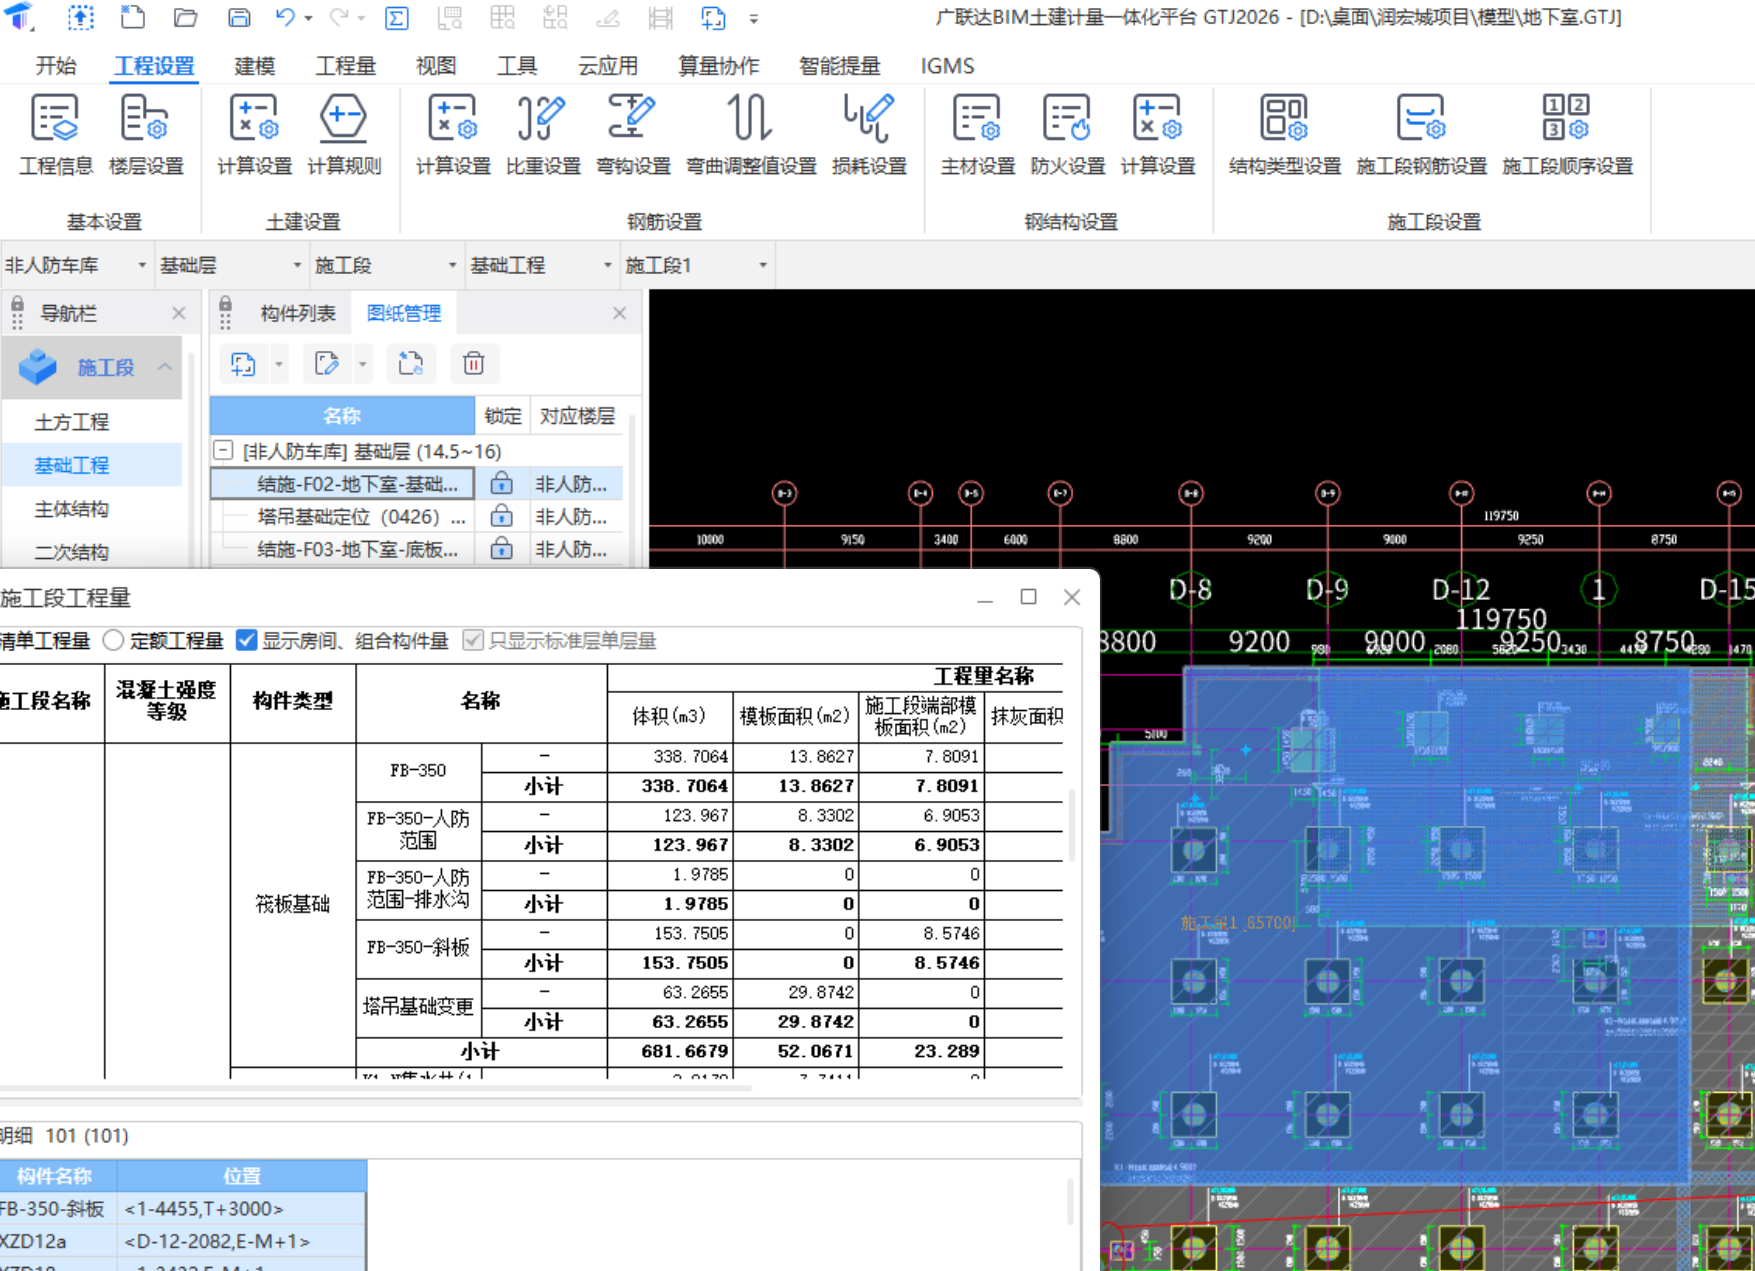The height and width of the screenshot is (1271, 1755).
Task: Open 损耗设置 loss settings
Action: (869, 135)
